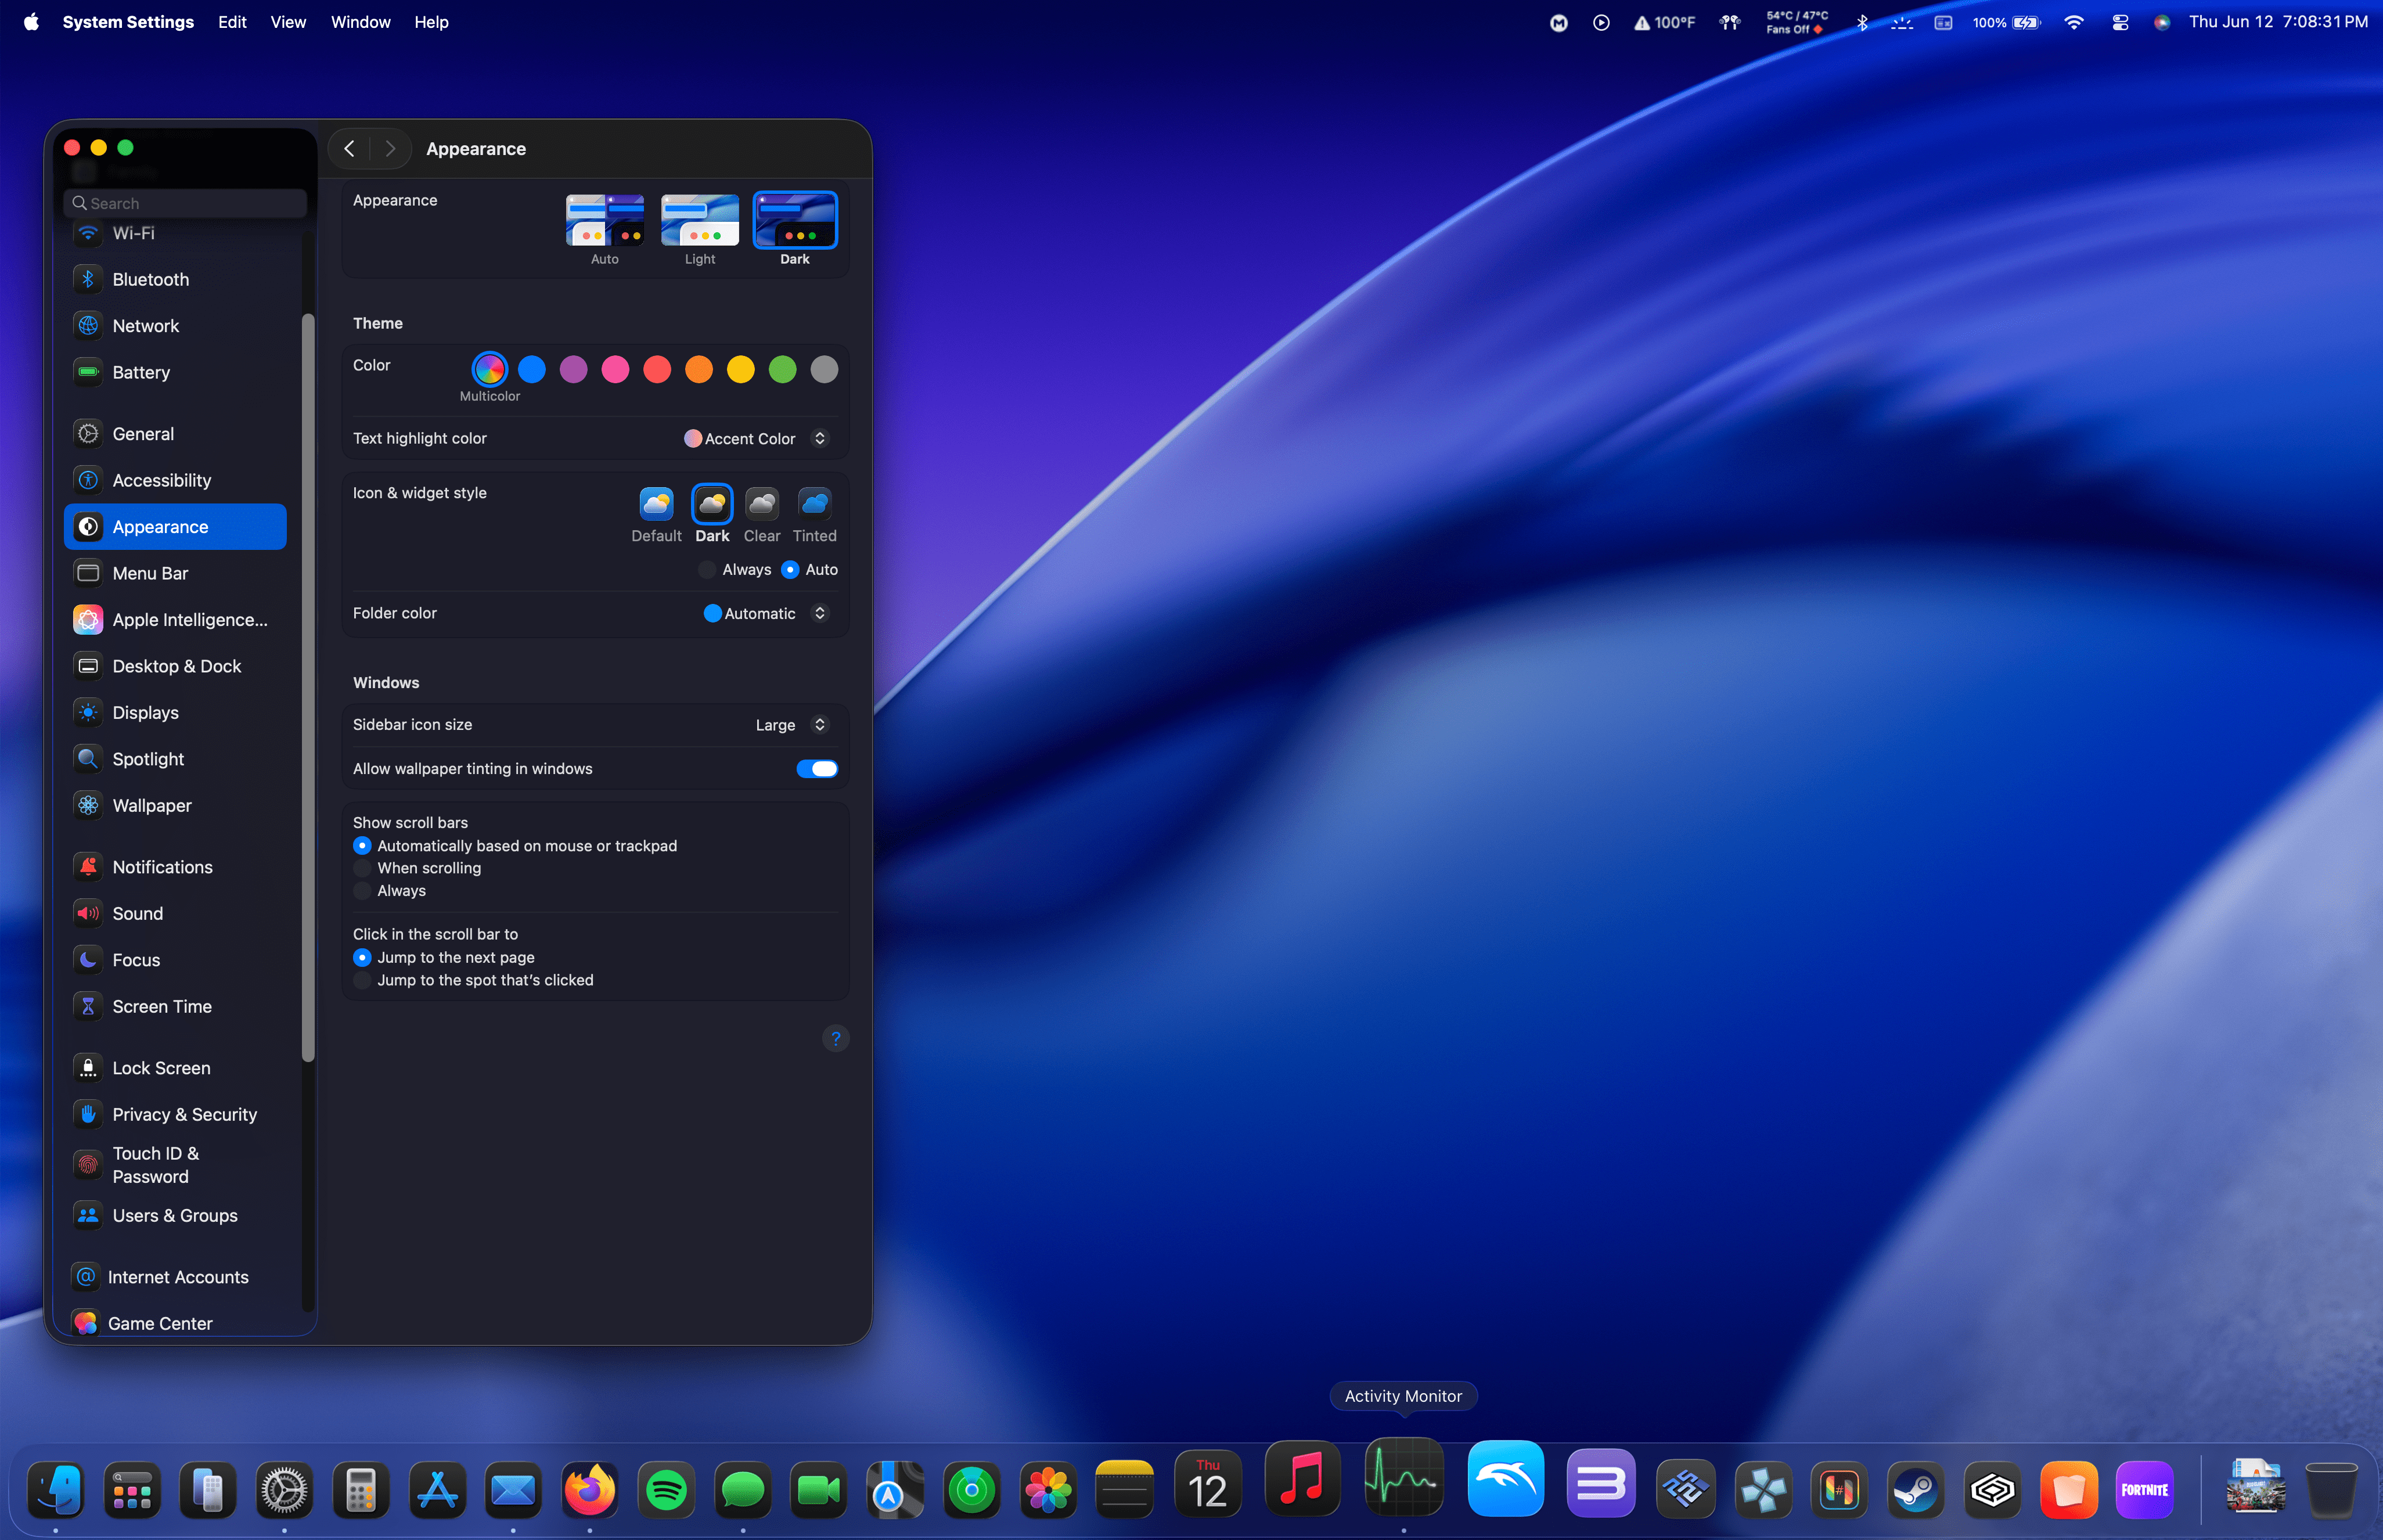
Task: Open the Window menu
Action: pos(360,22)
